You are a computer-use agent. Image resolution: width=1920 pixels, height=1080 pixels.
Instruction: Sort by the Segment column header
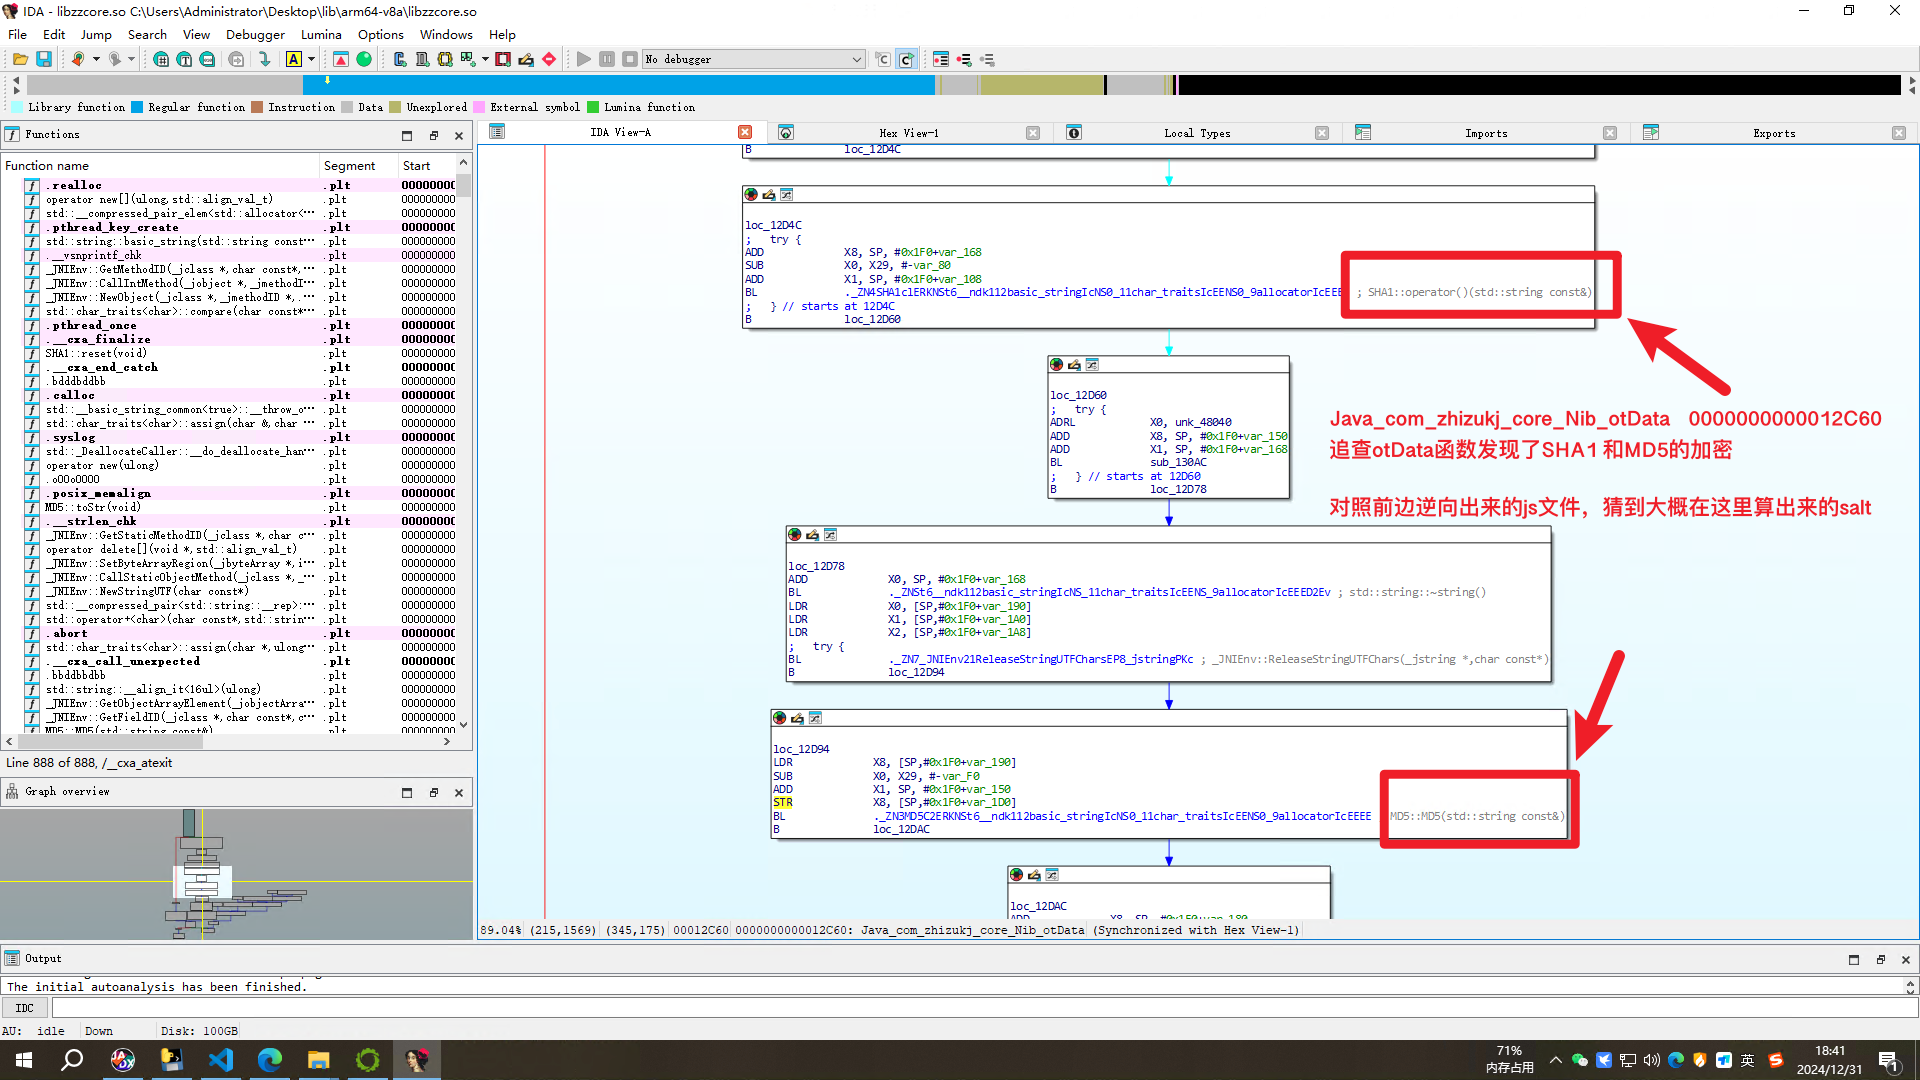(x=349, y=166)
